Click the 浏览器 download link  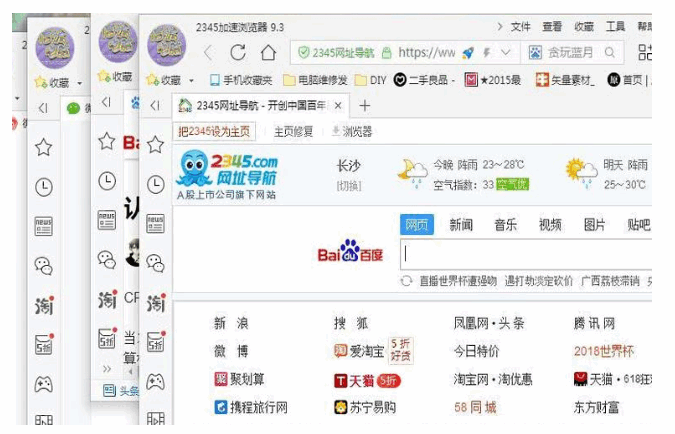click(x=352, y=131)
